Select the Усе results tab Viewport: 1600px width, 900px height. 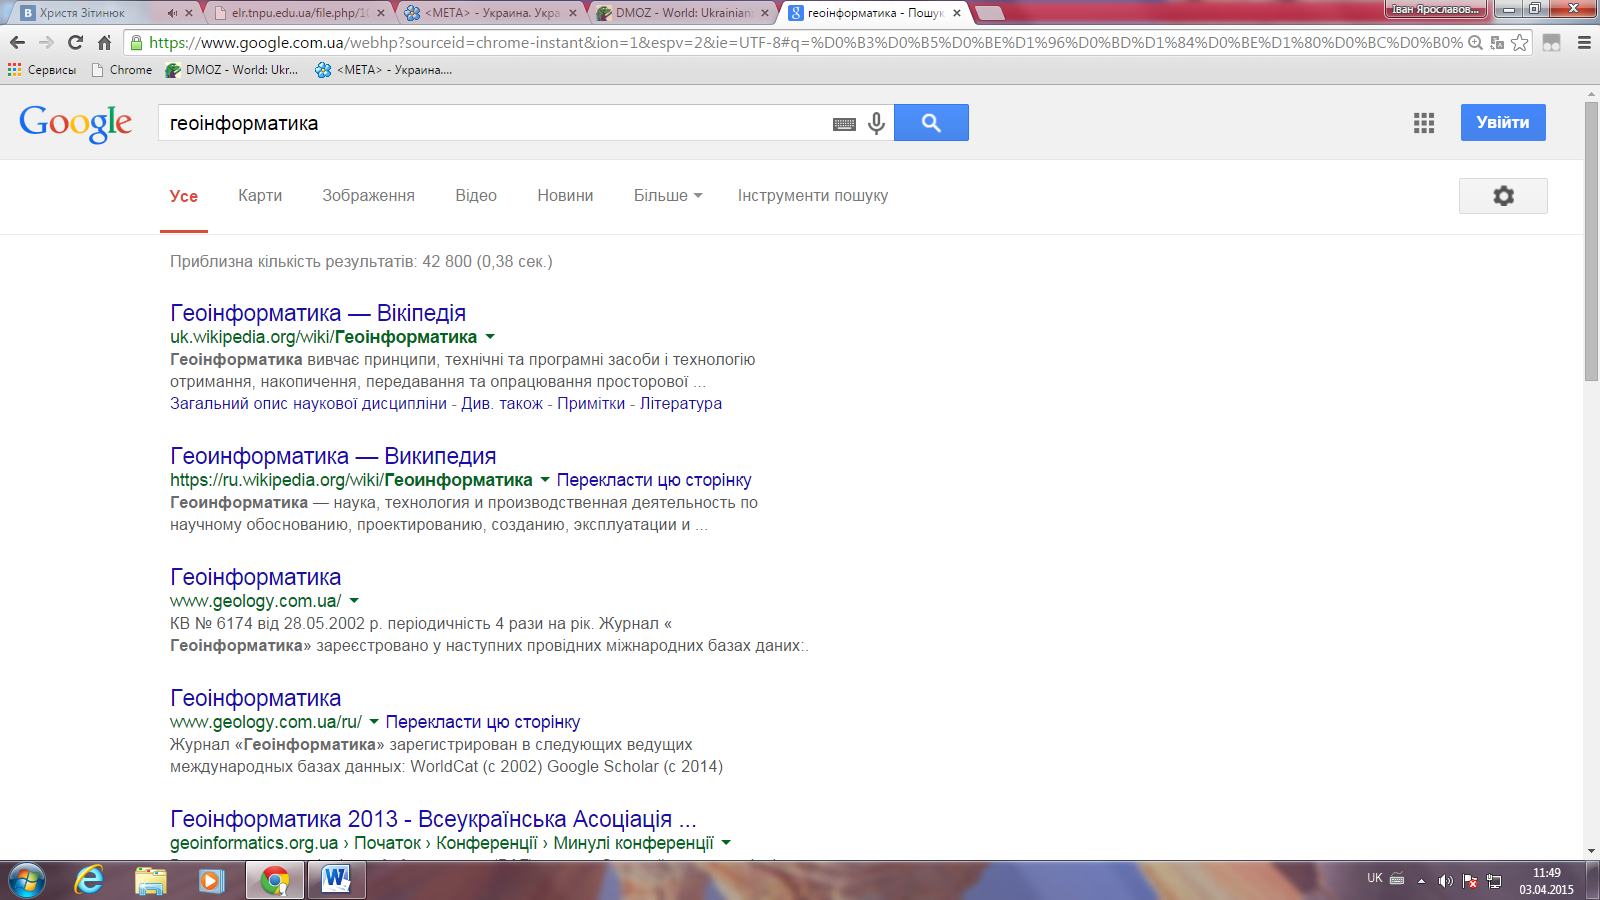tap(184, 196)
